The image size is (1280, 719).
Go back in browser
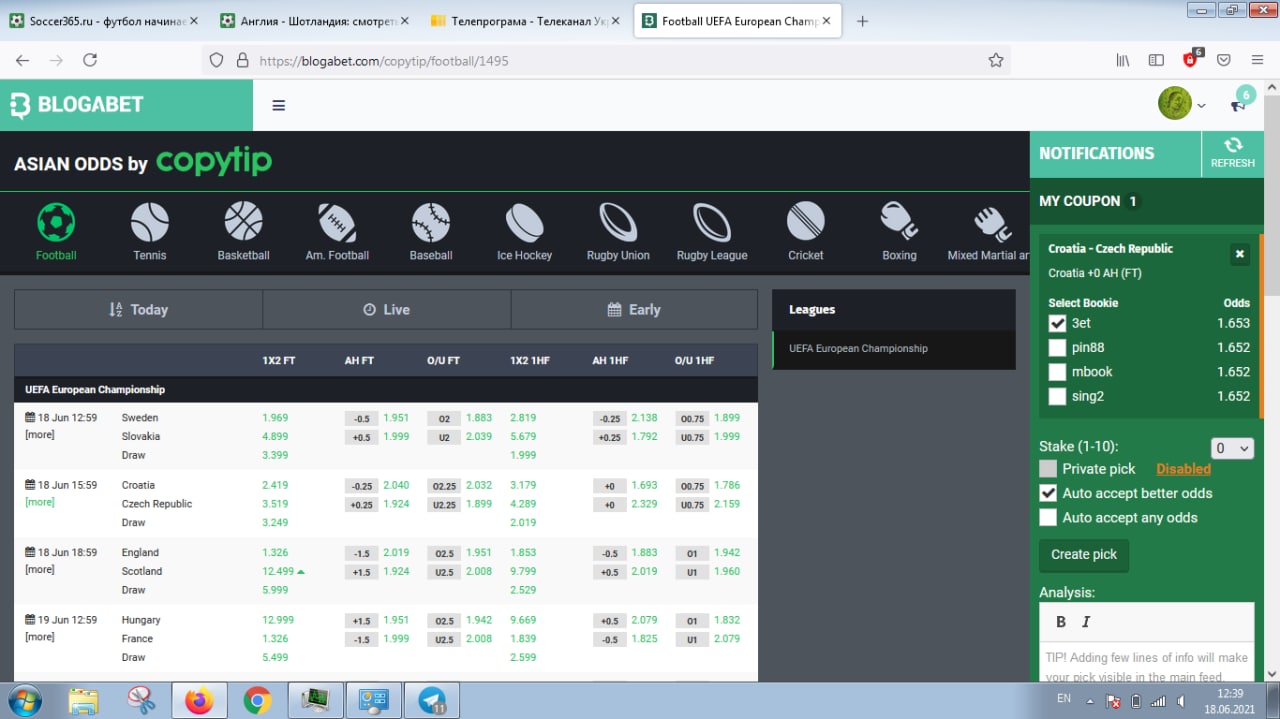[22, 60]
